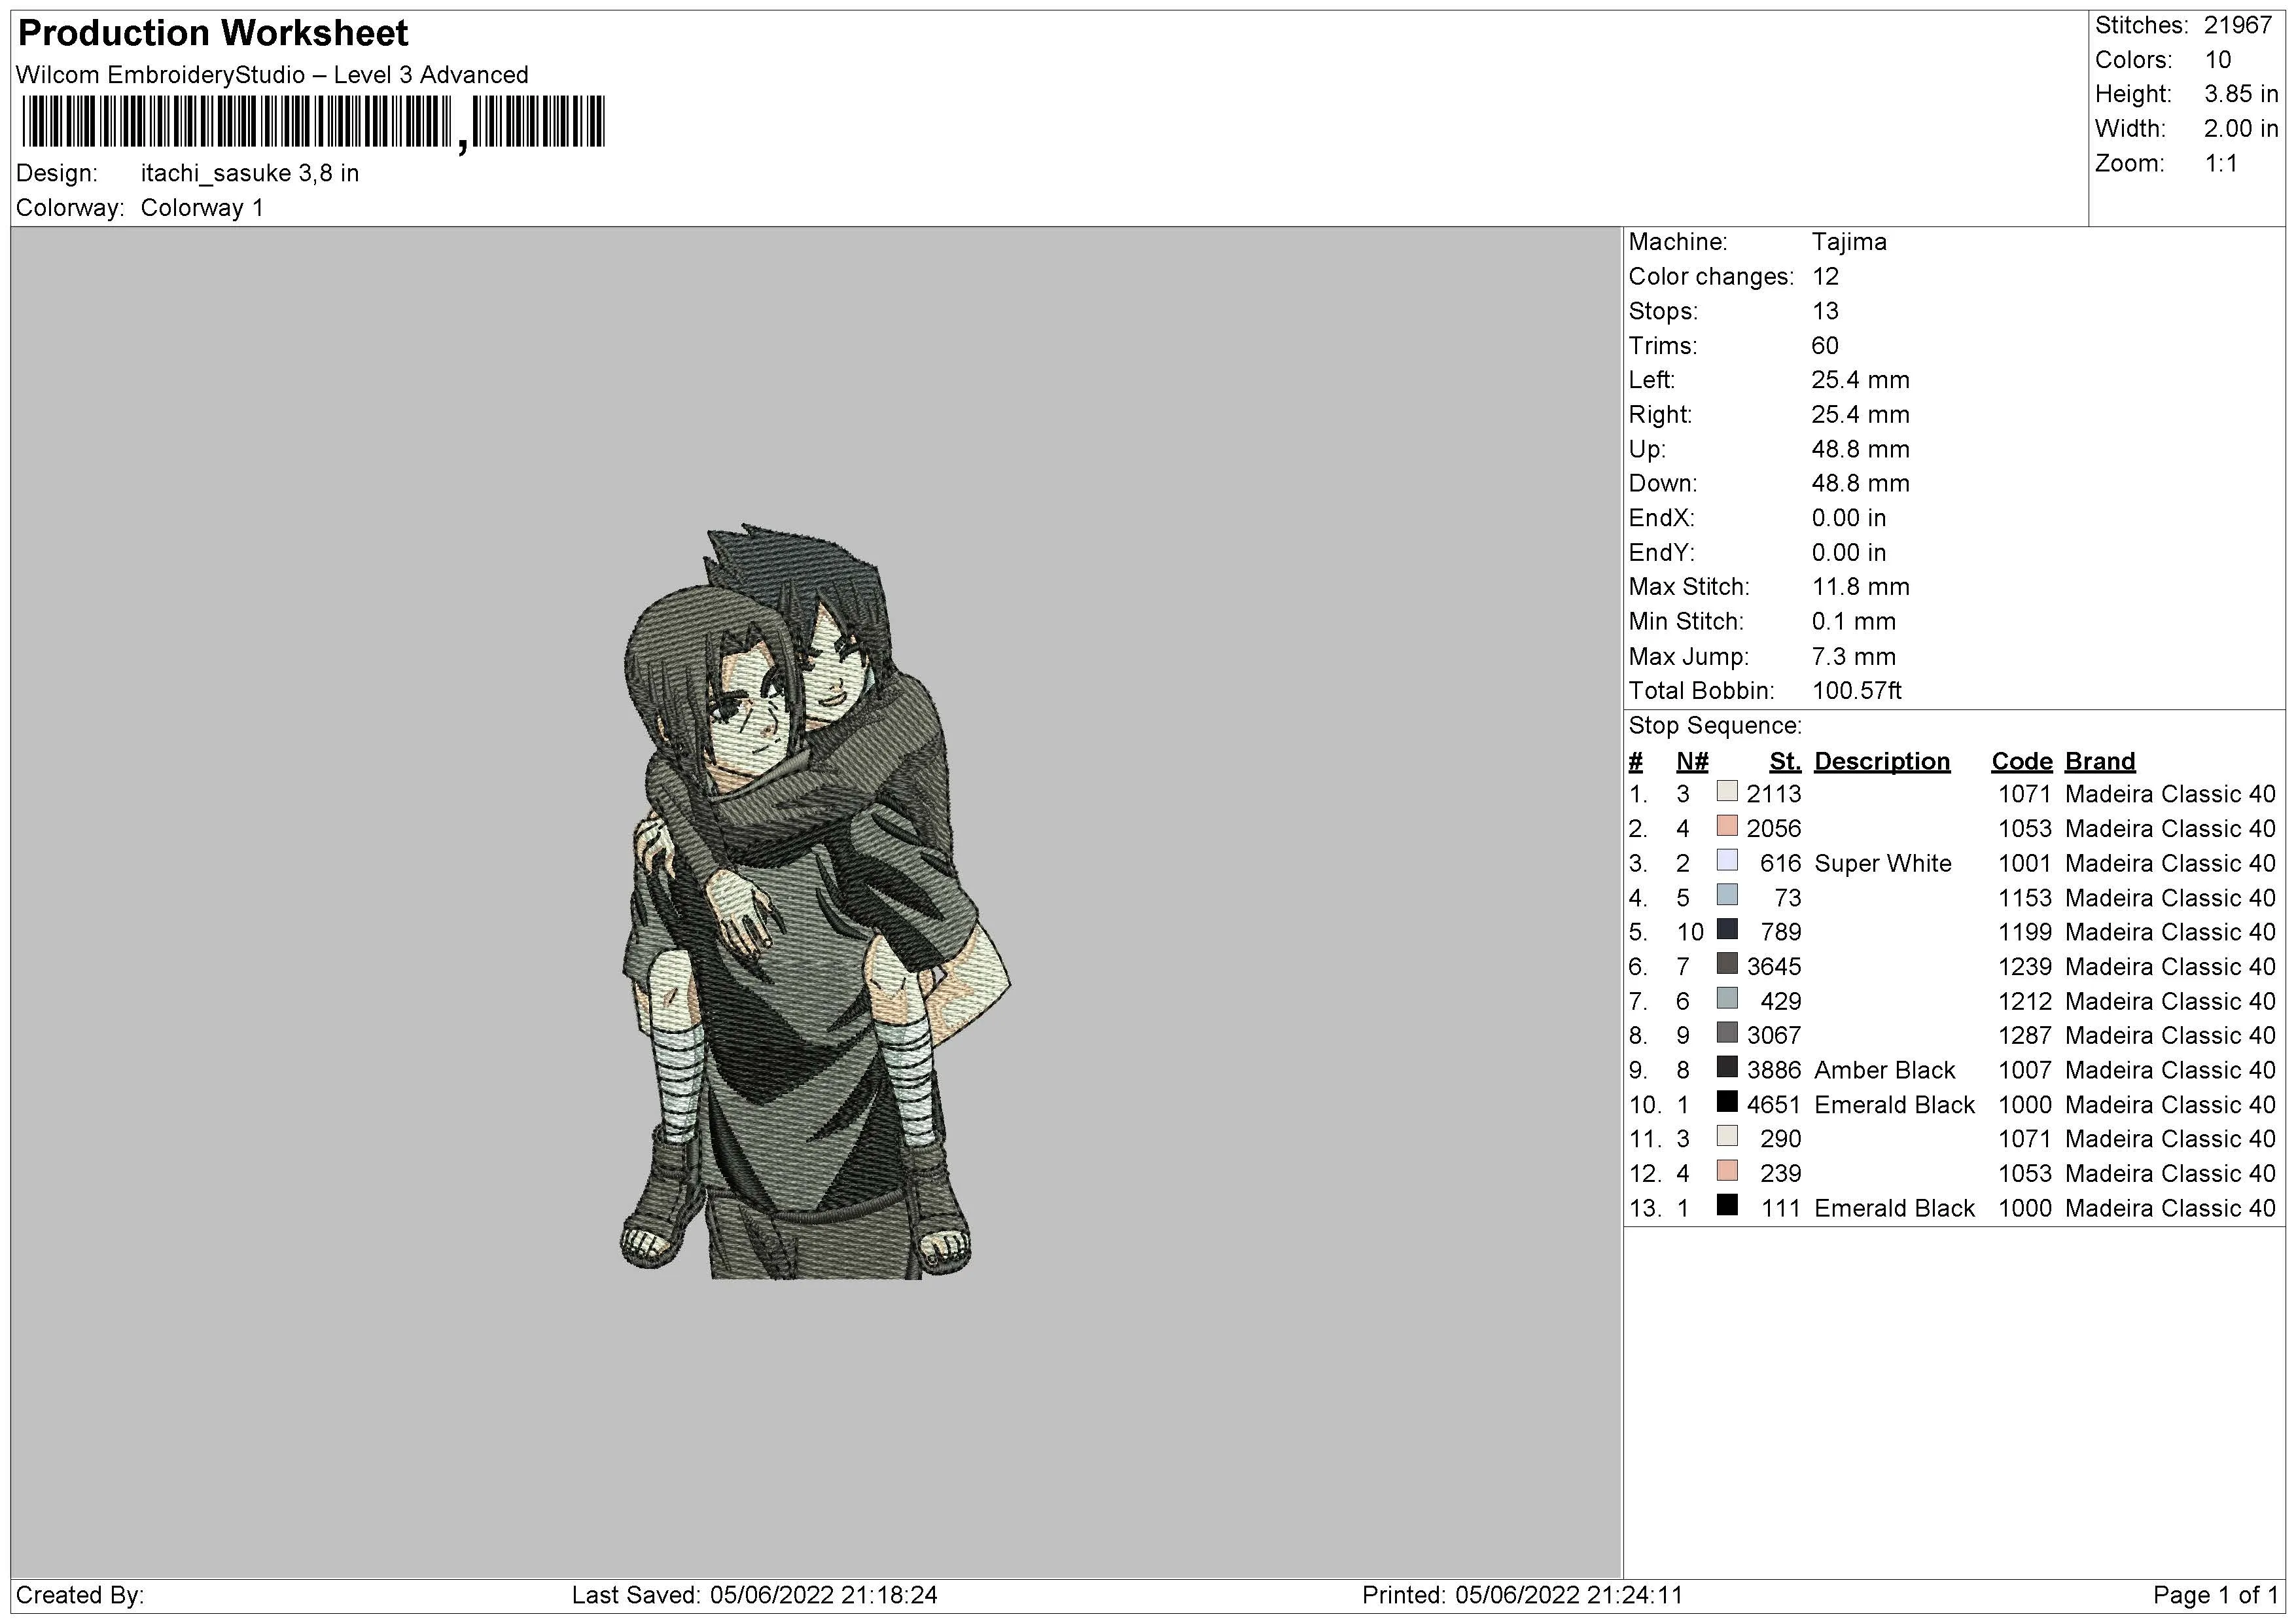Select color swatch for stop 5 code 1199
This screenshot has width=2296, height=1623.
coord(1727,930)
